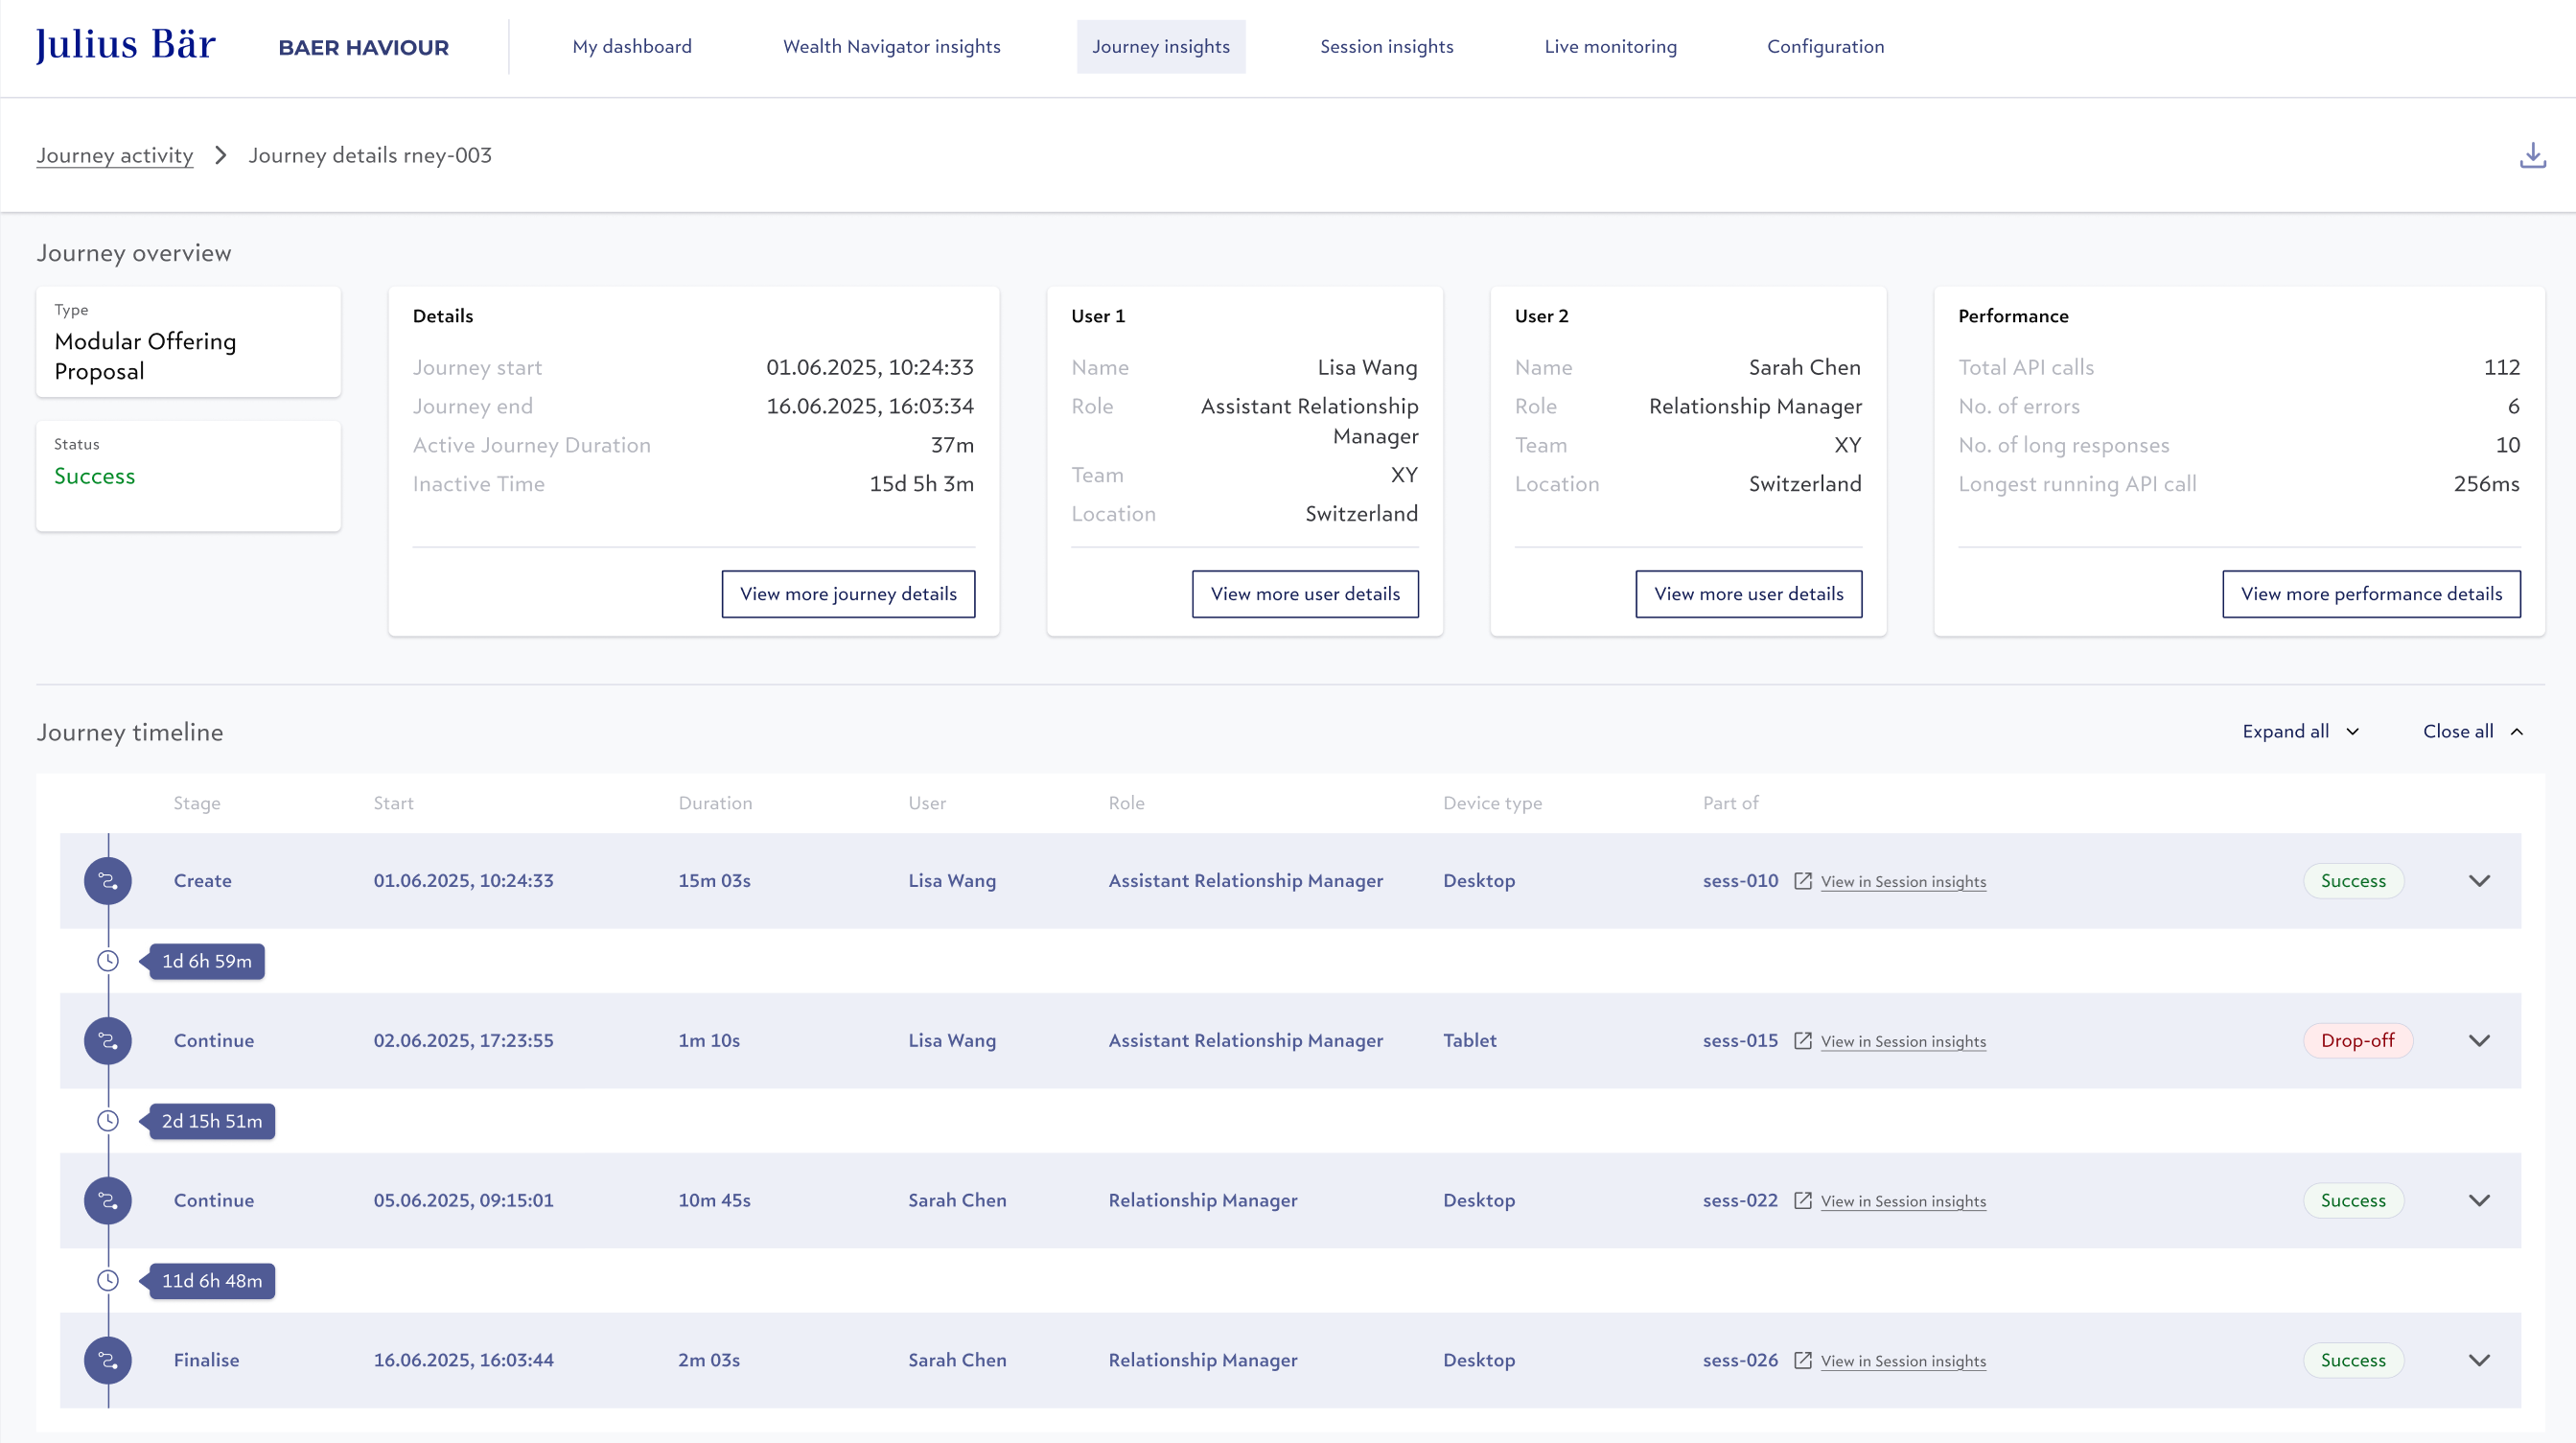The image size is (2576, 1443).
Task: Click View more journey details button
Action: (x=848, y=594)
